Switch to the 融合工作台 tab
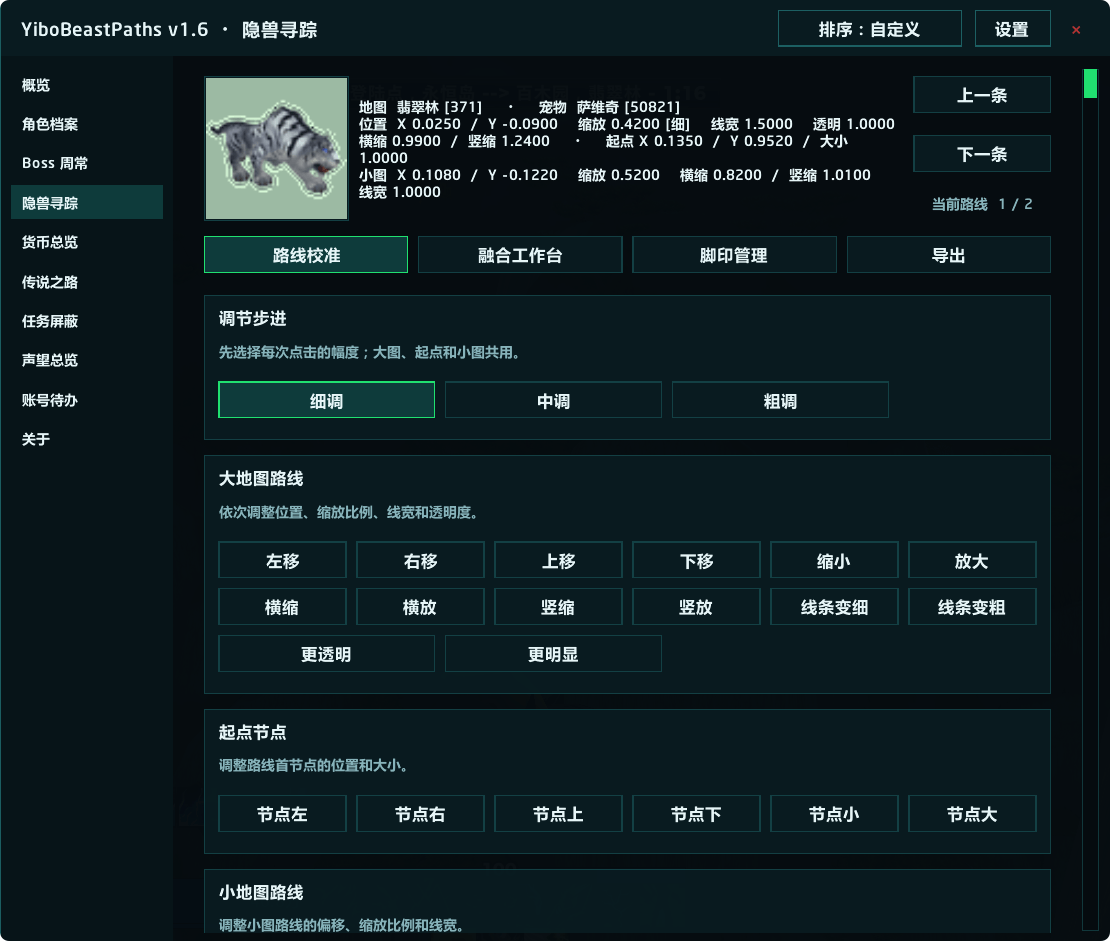The width and height of the screenshot is (1110, 941). point(520,255)
